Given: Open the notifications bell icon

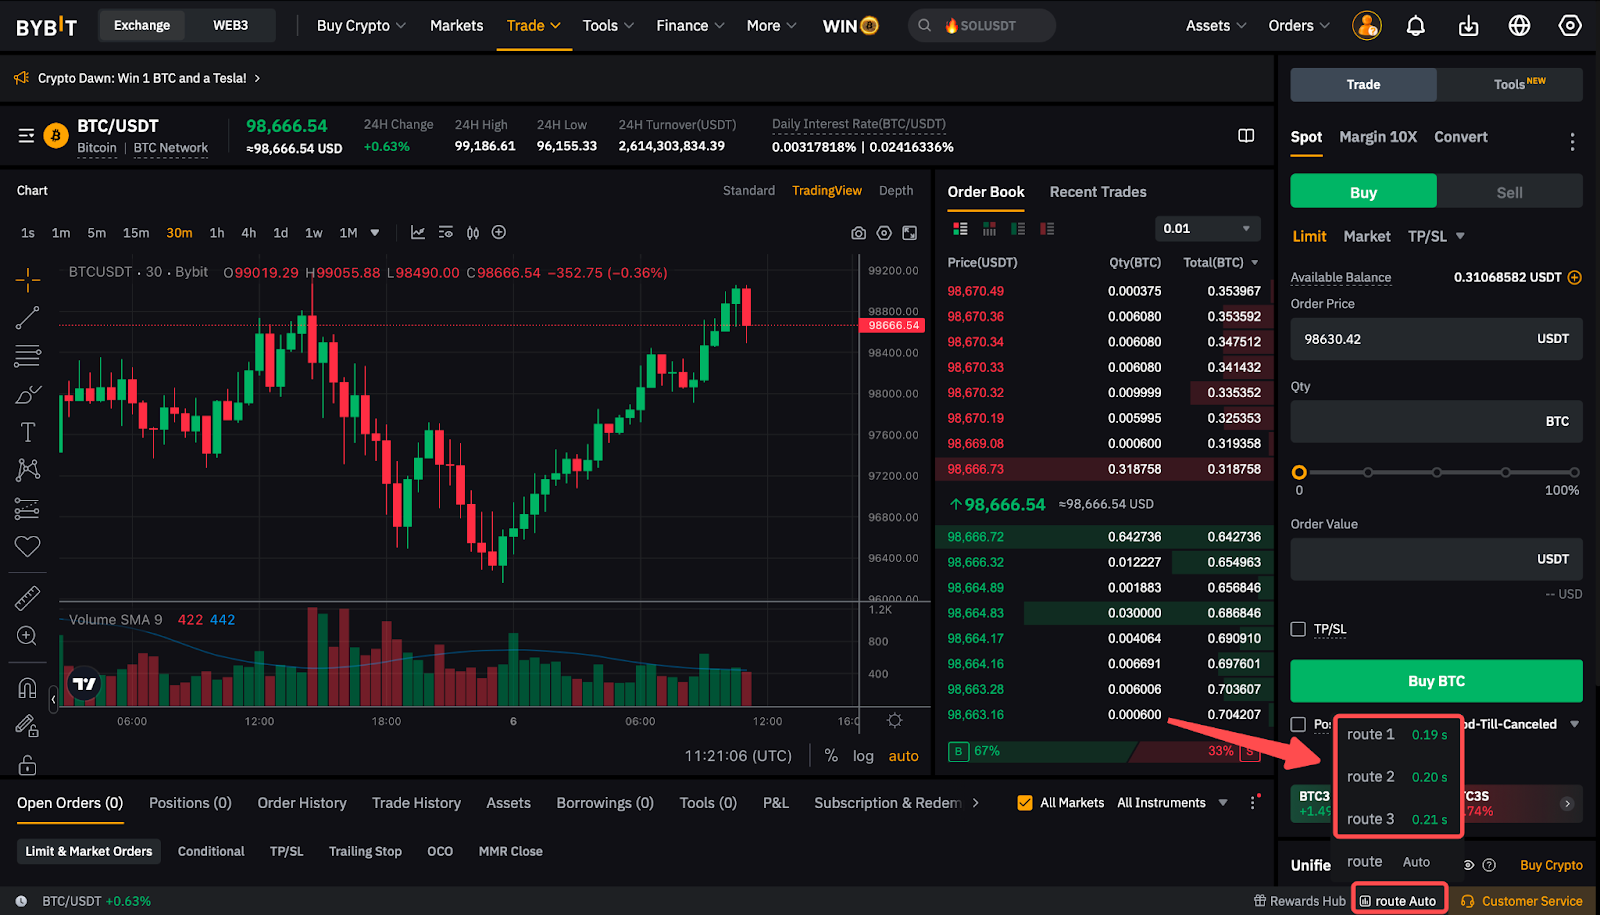Looking at the screenshot, I should (x=1415, y=26).
